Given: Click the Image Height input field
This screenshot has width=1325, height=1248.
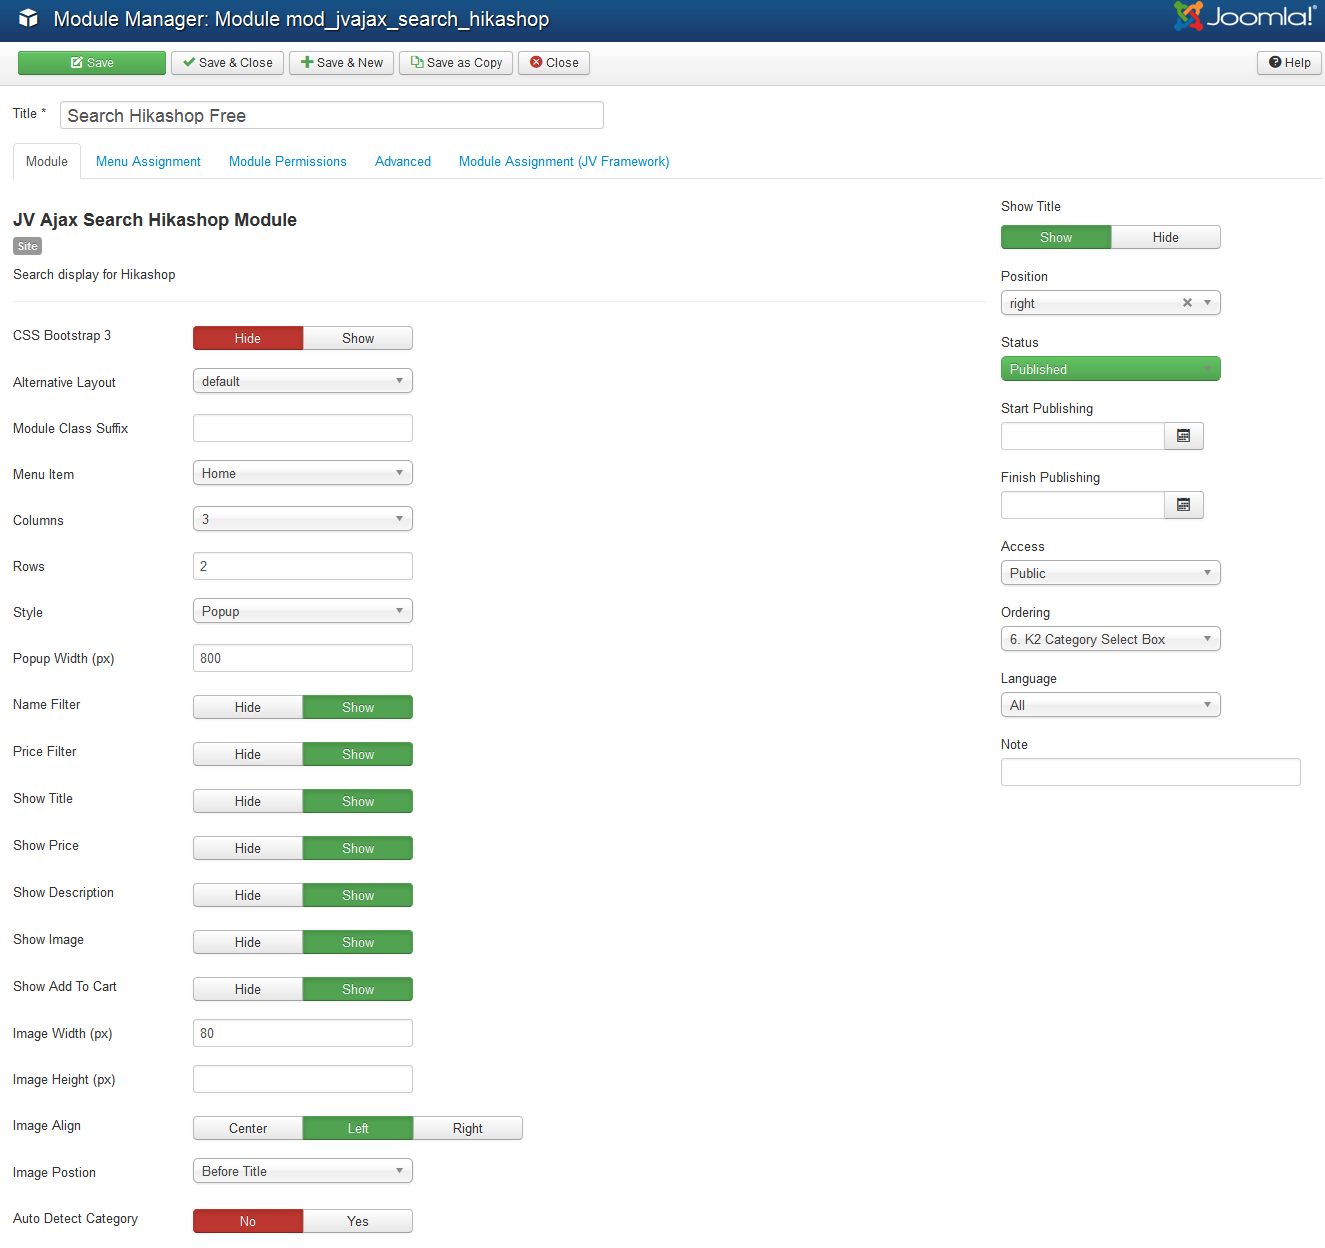Looking at the screenshot, I should [303, 1079].
